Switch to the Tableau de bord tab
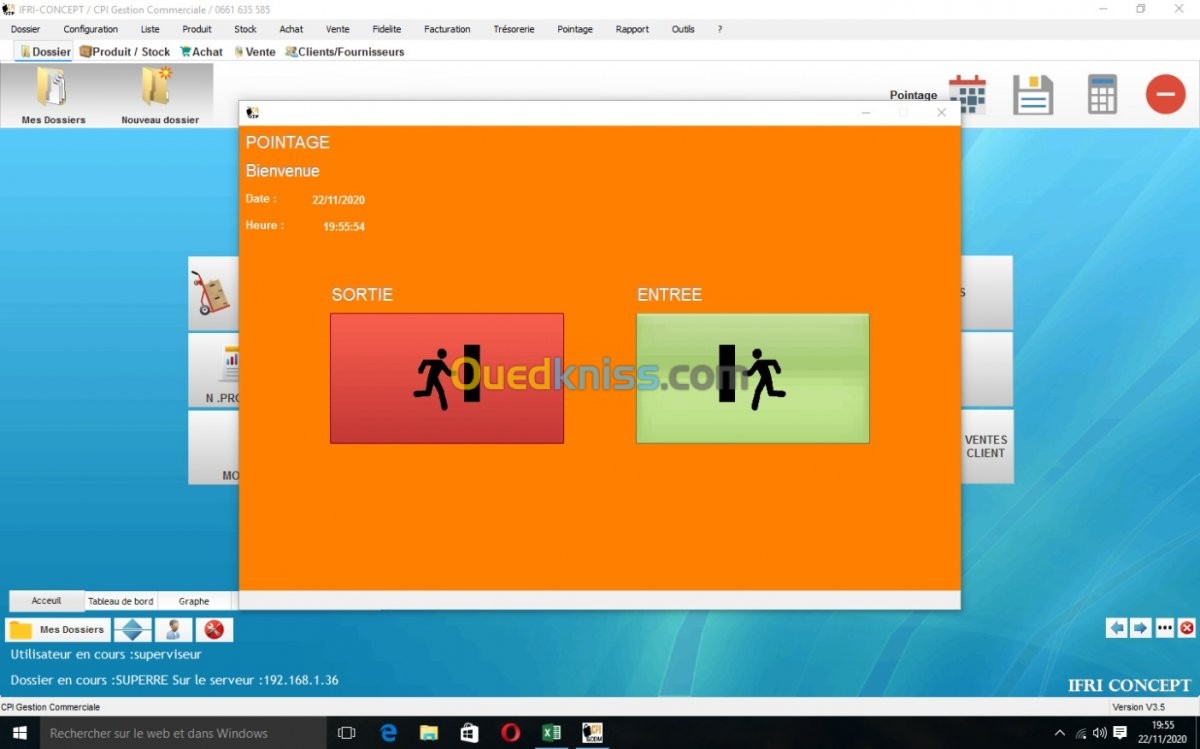The width and height of the screenshot is (1200, 749). (121, 601)
